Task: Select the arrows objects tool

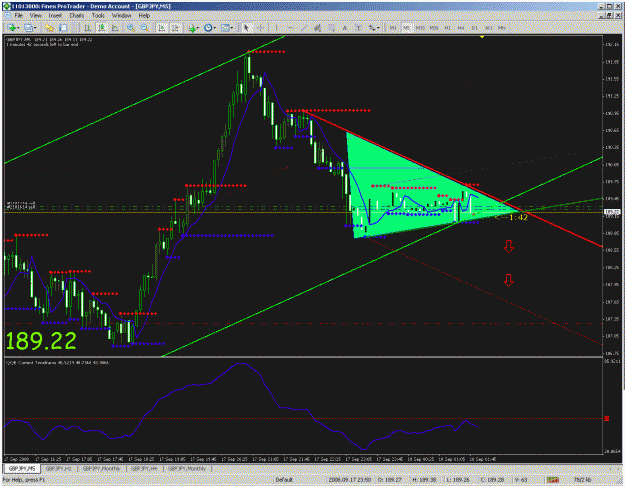Action: pos(371,28)
